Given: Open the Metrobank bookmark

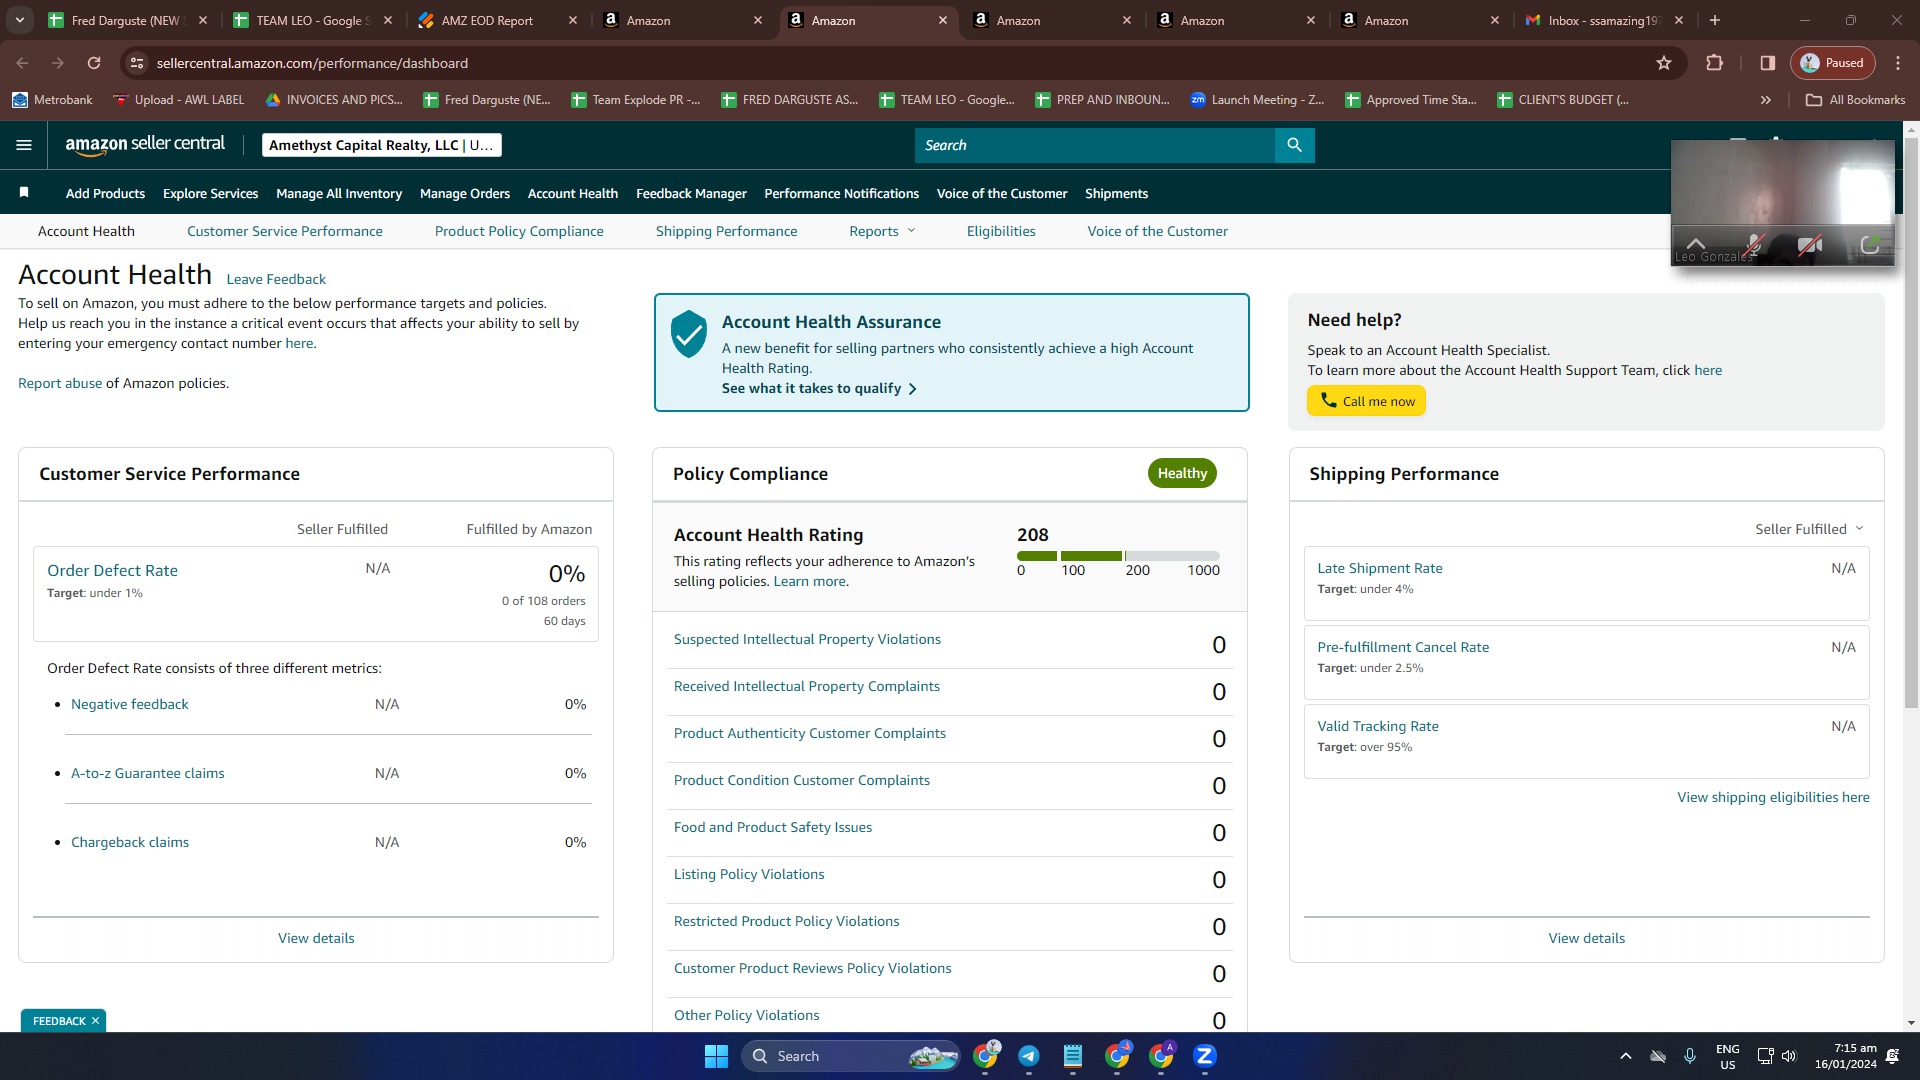Looking at the screenshot, I should (x=52, y=100).
